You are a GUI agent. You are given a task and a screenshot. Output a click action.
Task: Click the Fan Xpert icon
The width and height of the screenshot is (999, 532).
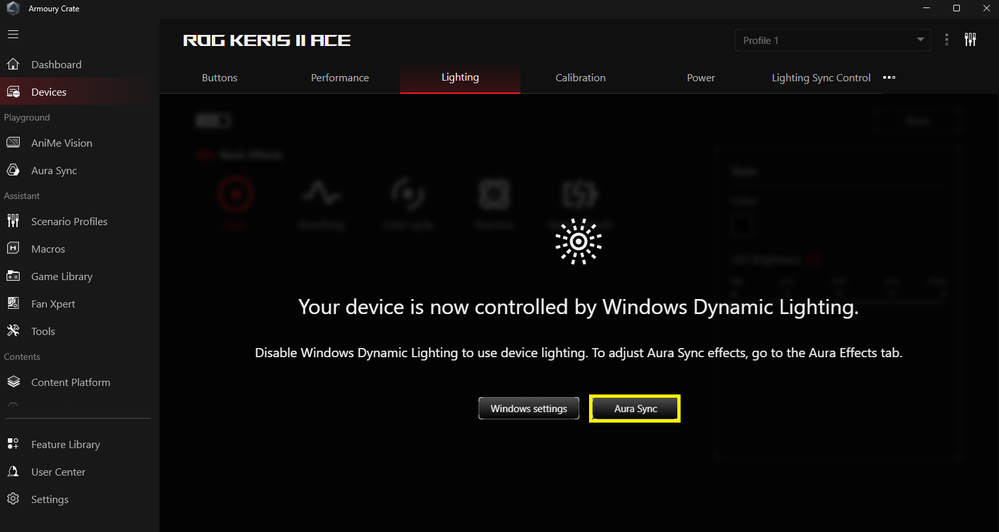(13, 303)
